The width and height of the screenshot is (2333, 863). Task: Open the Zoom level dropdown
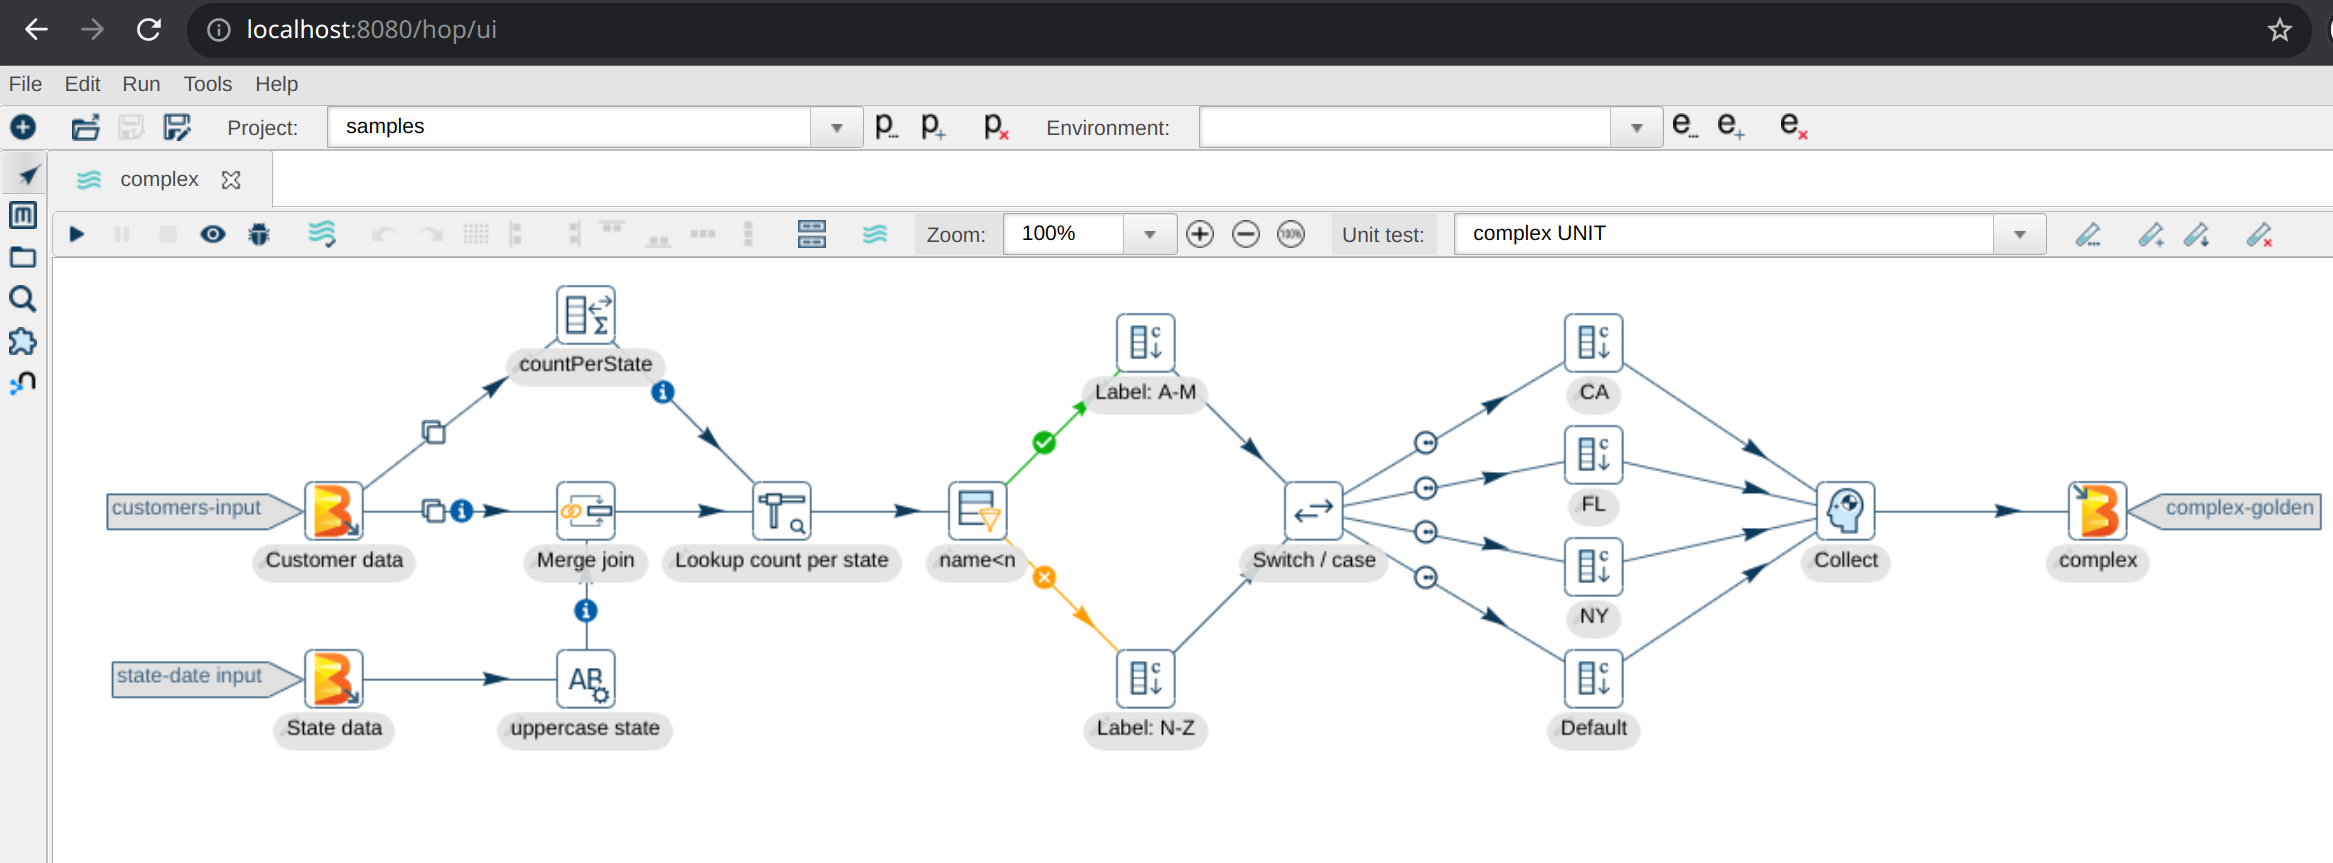pos(1150,235)
